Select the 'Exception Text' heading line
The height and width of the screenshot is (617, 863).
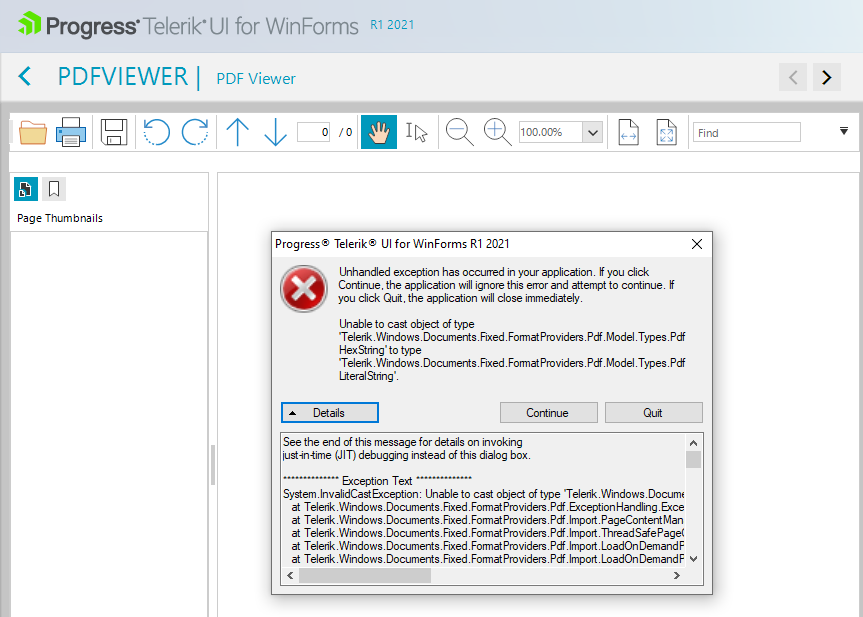tap(377, 481)
